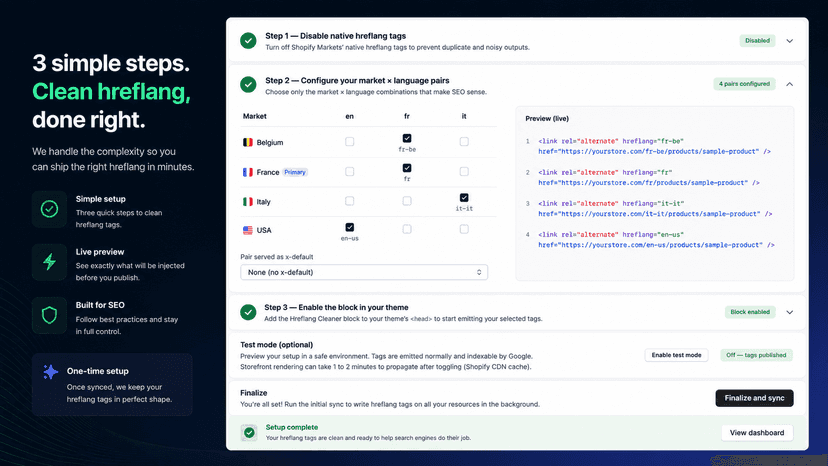Viewport: 828px width, 466px height.
Task: Click the Step 1 green checkmark icon
Action: pyautogui.click(x=248, y=41)
